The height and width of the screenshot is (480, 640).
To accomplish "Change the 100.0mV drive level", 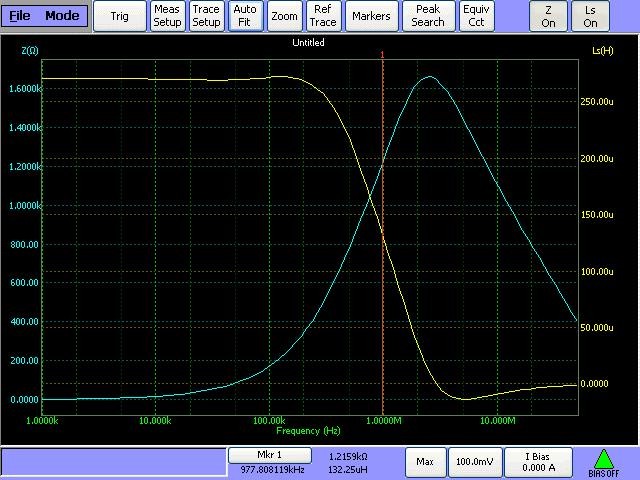I will (475, 462).
